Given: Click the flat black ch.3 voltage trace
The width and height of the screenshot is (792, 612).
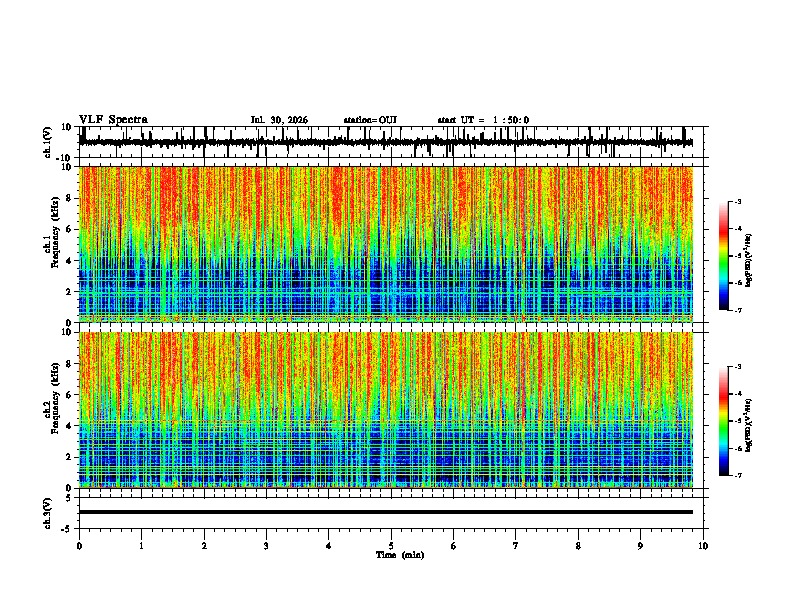Looking at the screenshot, I should [x=386, y=512].
